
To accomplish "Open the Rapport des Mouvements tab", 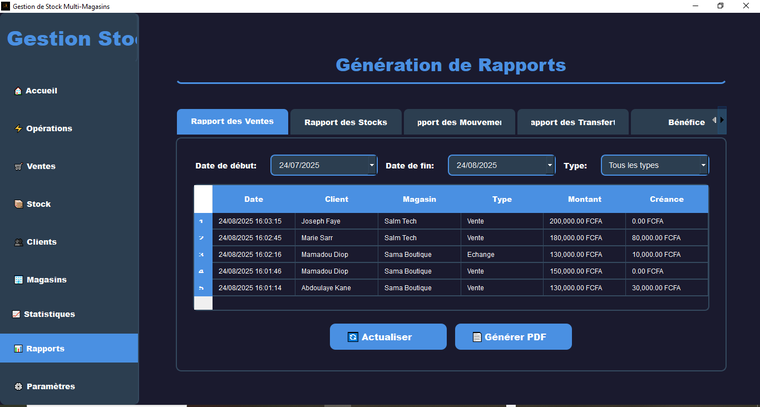I will point(459,122).
